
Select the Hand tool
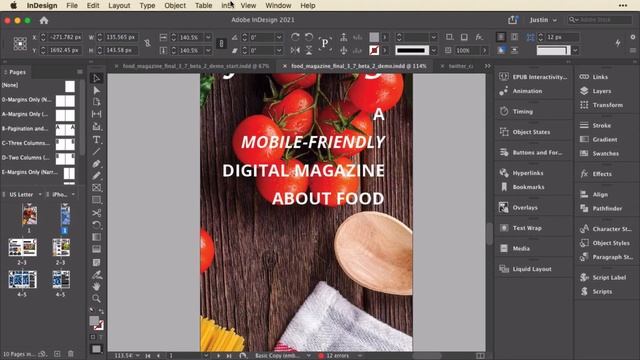pyautogui.click(x=96, y=287)
